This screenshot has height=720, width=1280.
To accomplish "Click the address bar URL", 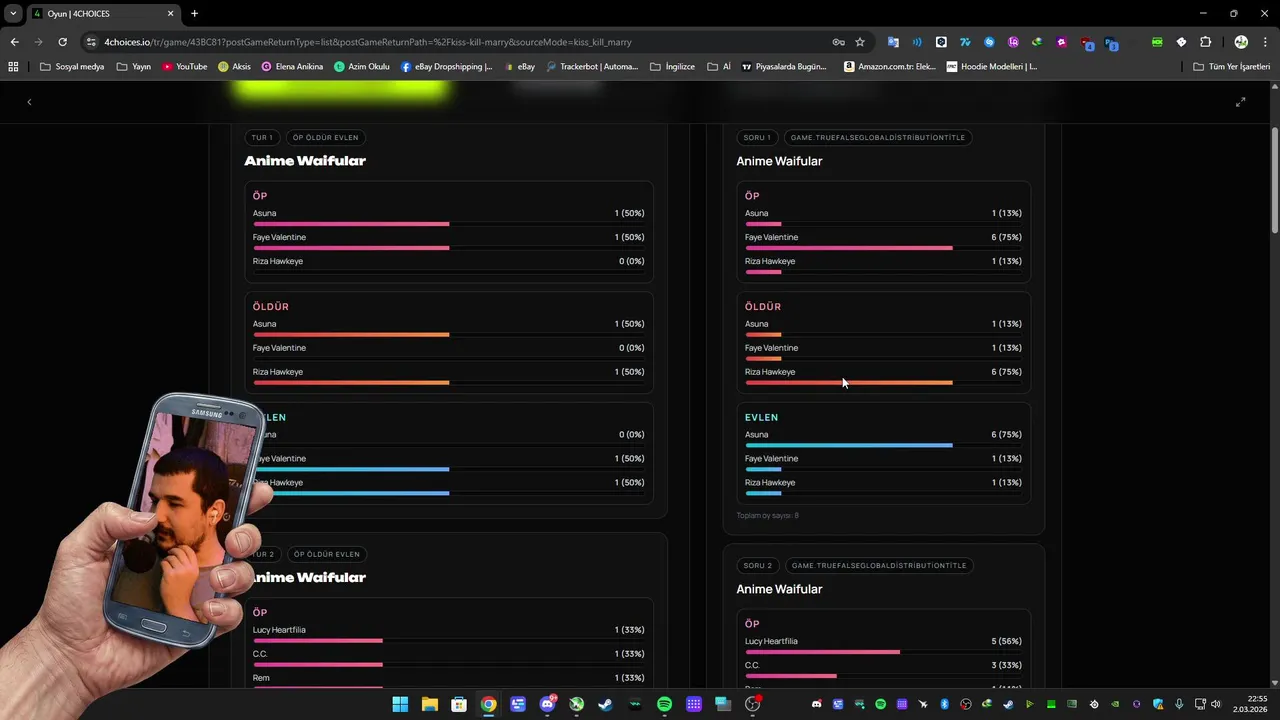I will tap(367, 42).
